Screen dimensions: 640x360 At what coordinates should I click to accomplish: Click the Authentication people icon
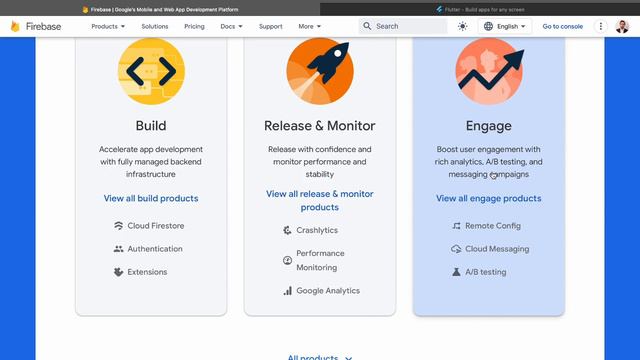tap(118, 249)
